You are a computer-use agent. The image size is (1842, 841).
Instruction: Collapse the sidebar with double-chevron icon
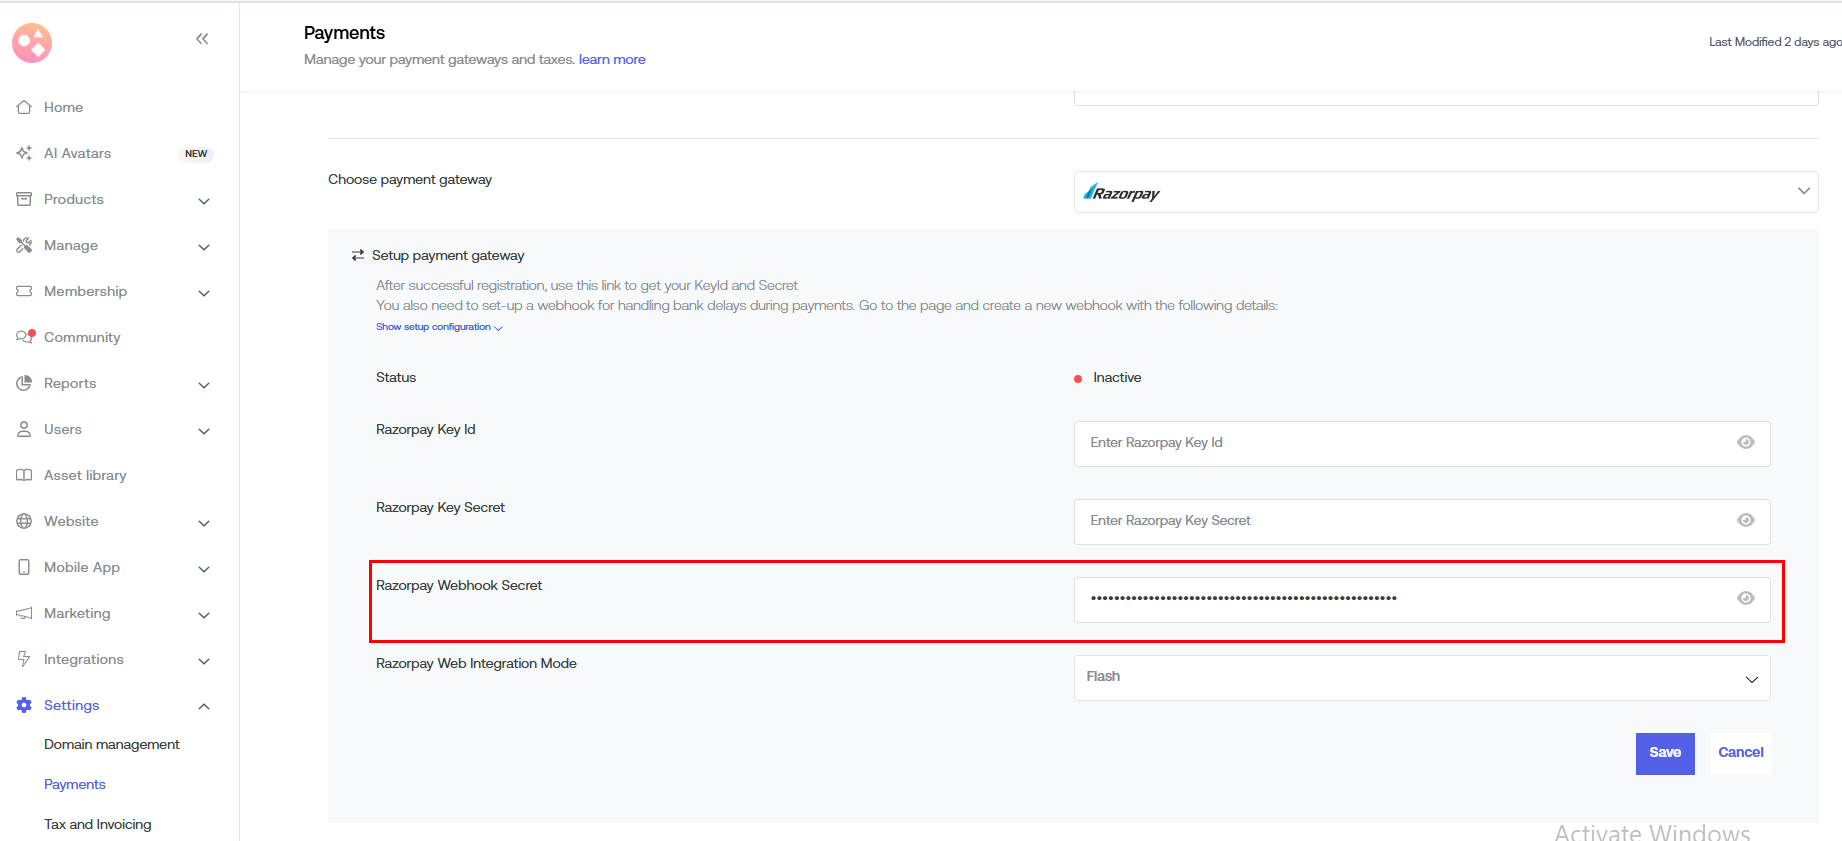point(202,39)
